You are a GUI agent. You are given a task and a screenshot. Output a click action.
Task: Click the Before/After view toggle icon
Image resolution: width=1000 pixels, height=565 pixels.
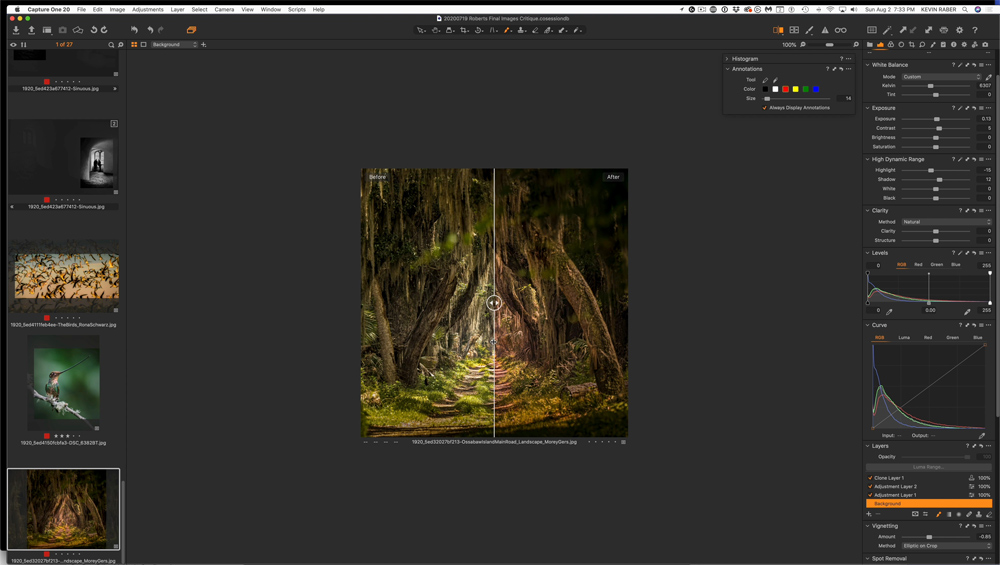[x=778, y=30]
